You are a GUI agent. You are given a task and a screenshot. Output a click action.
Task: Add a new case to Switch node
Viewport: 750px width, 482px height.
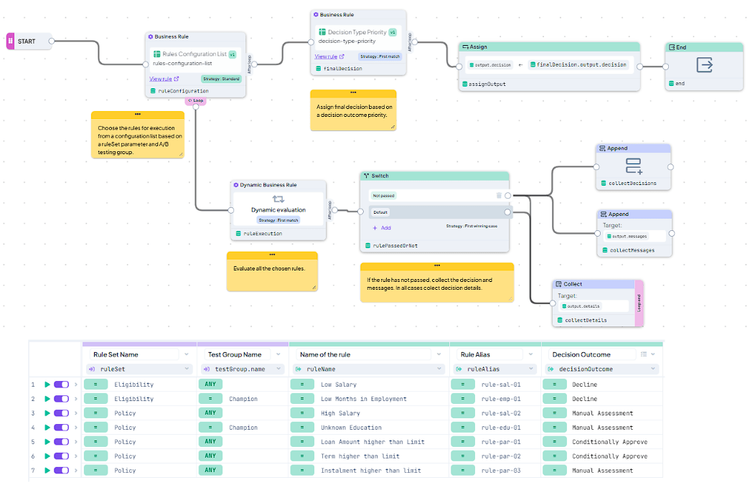382,228
